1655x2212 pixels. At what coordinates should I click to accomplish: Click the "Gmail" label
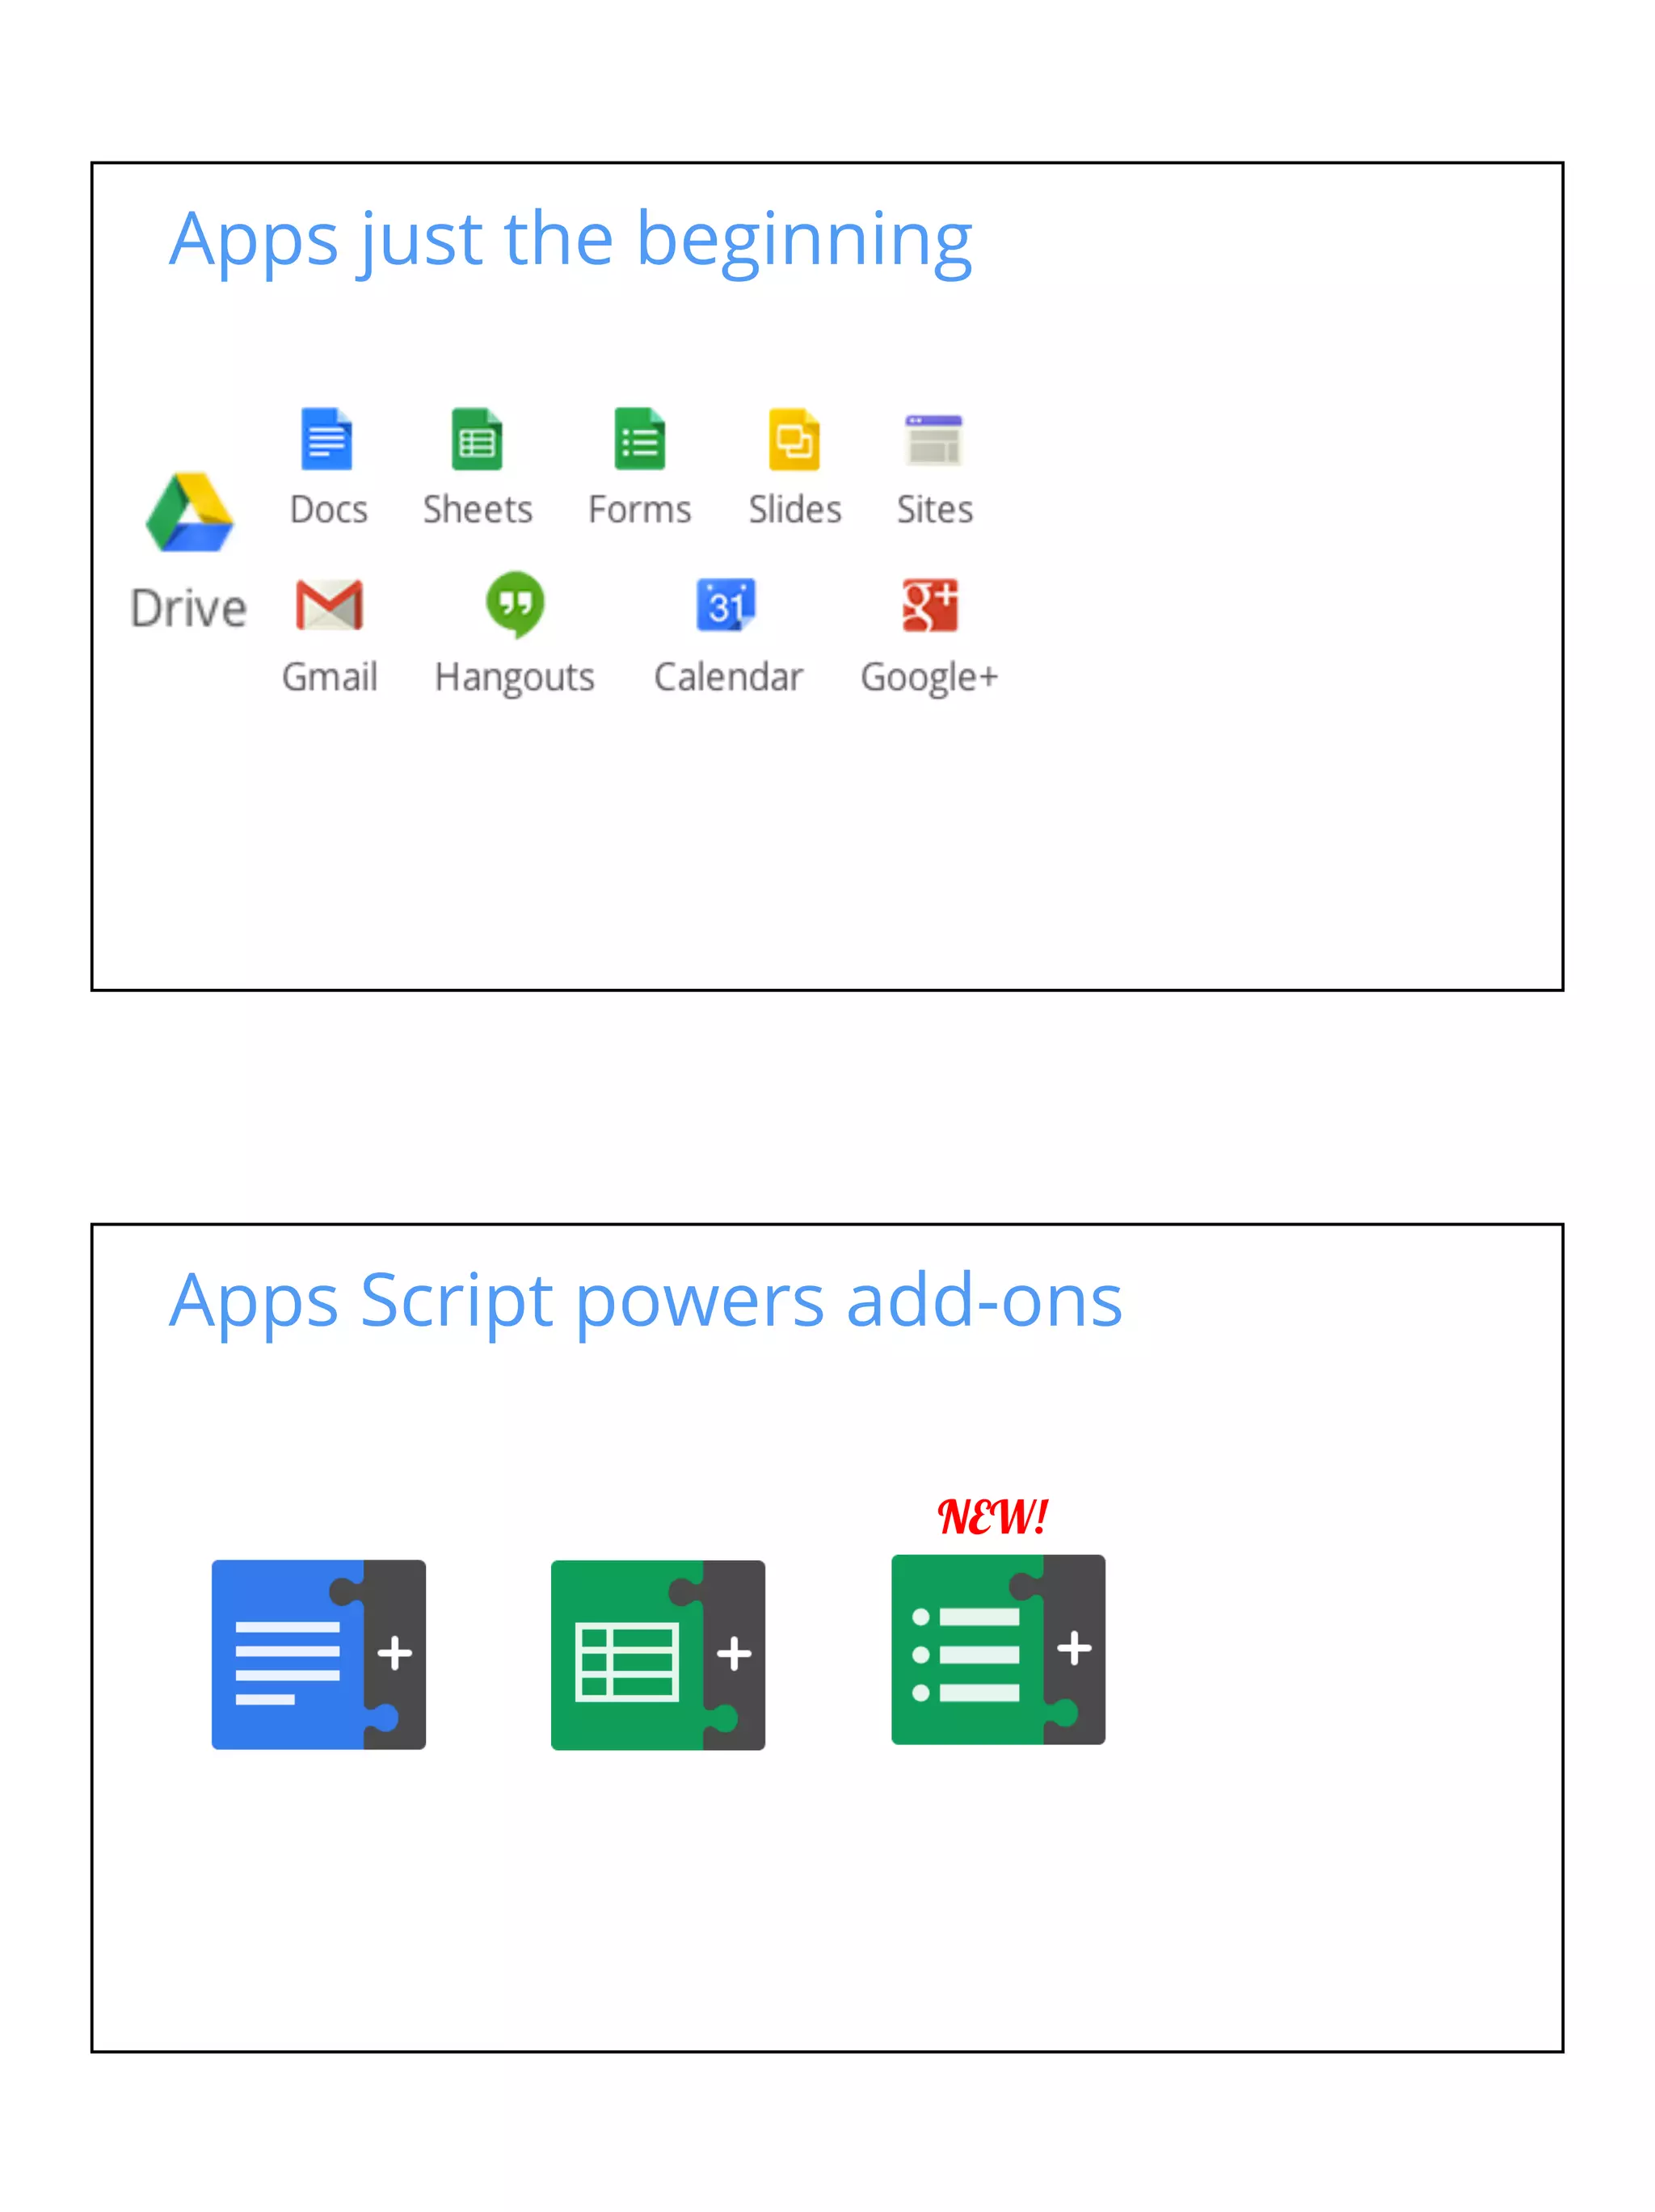point(330,677)
